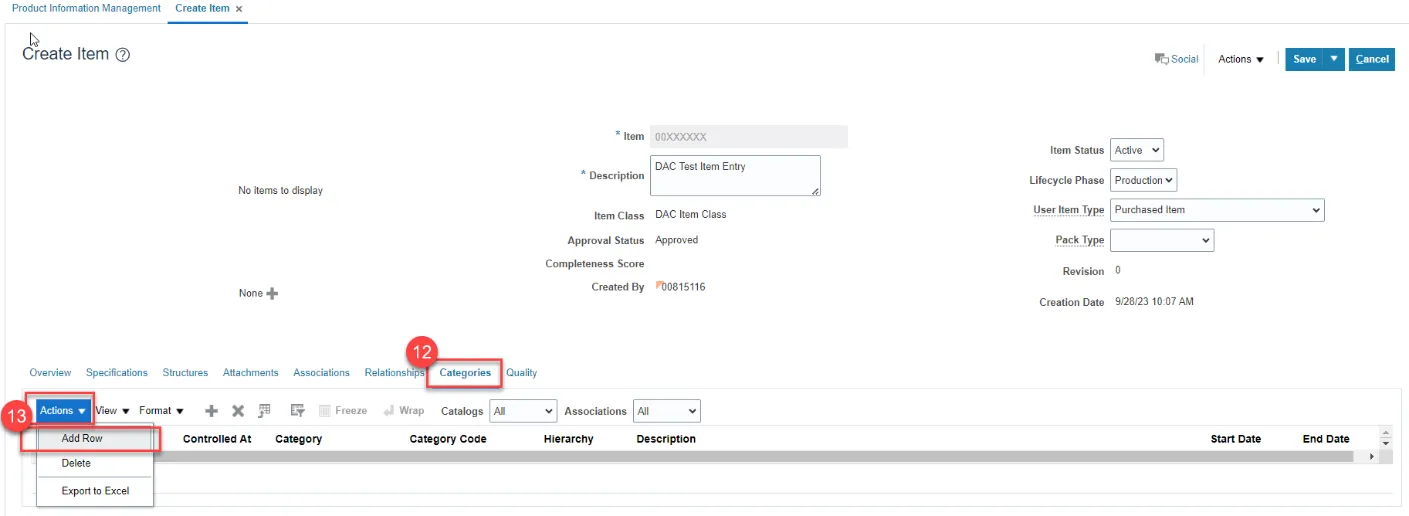Click the Controlled At column header
Viewport: 1409px width, 516px height.
[x=217, y=439]
